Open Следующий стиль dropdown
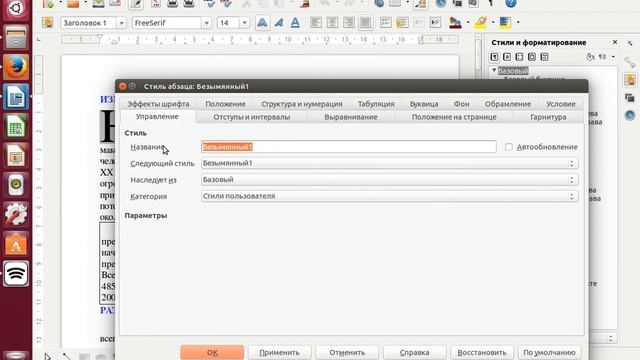640x360 pixels. click(390, 163)
